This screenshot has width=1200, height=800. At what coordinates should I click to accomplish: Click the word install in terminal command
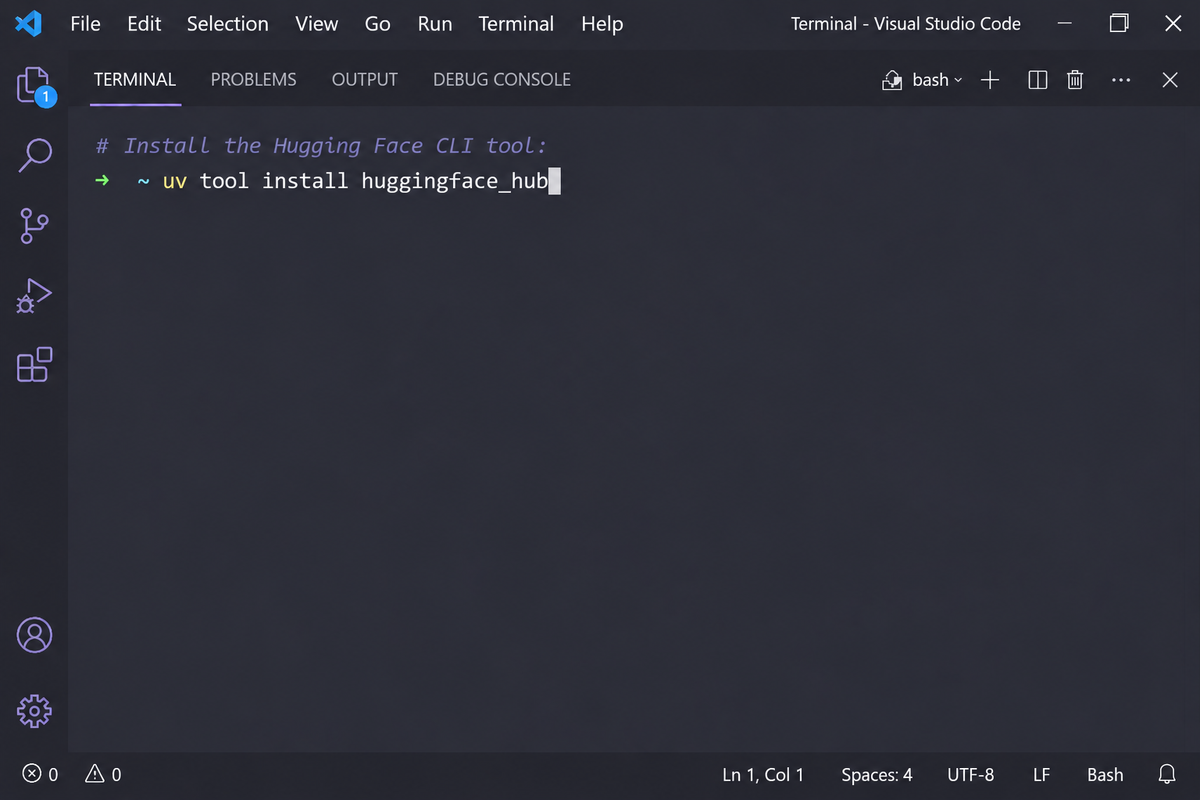coord(305,181)
